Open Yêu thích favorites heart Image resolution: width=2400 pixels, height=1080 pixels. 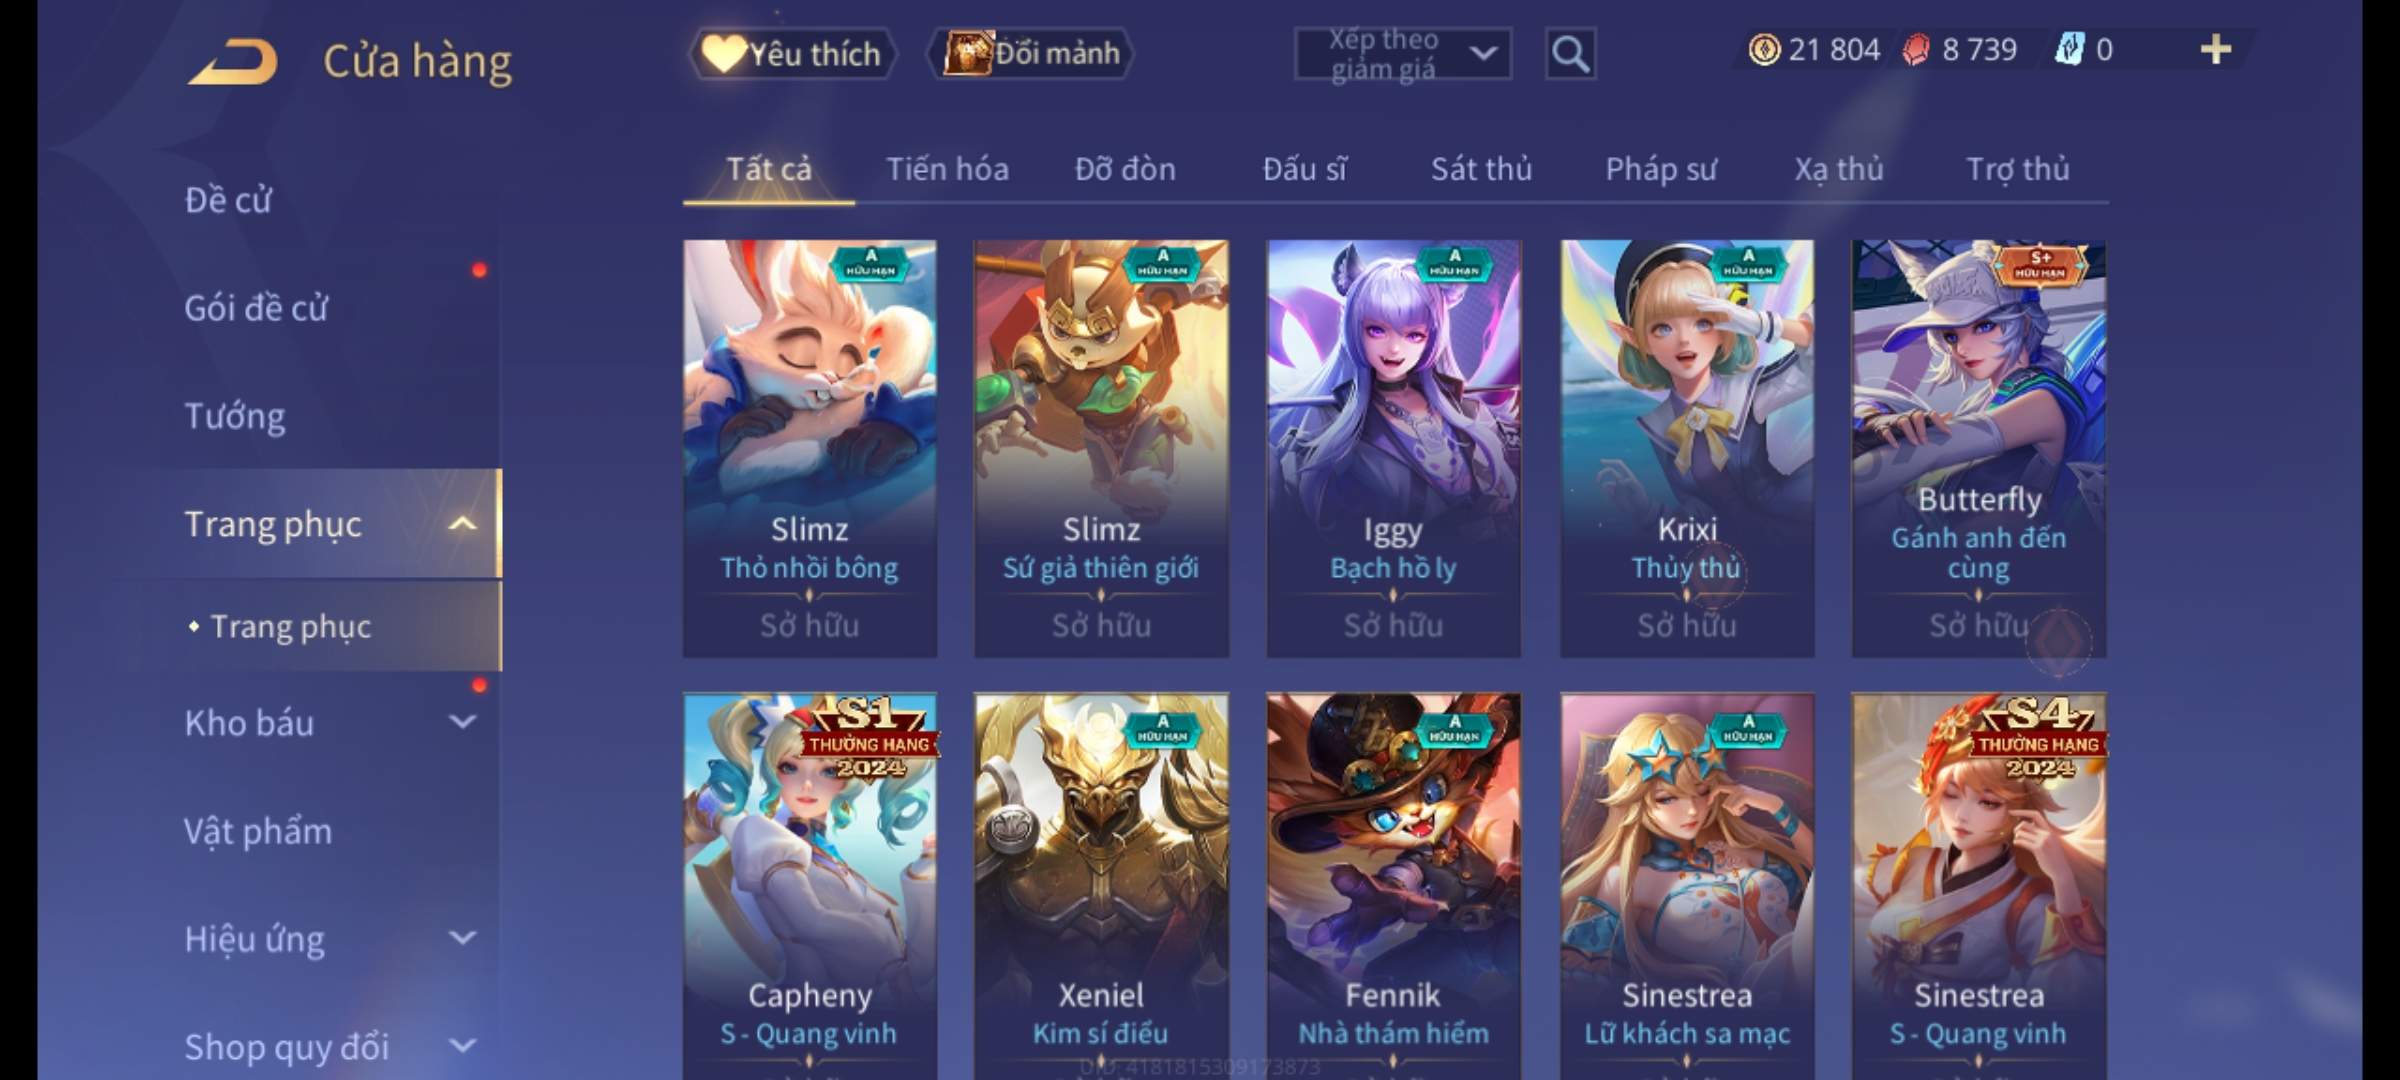pos(793,54)
